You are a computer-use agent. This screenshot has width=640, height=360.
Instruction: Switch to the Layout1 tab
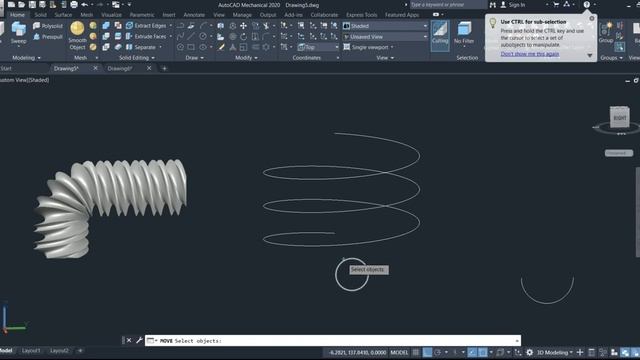click(31, 351)
